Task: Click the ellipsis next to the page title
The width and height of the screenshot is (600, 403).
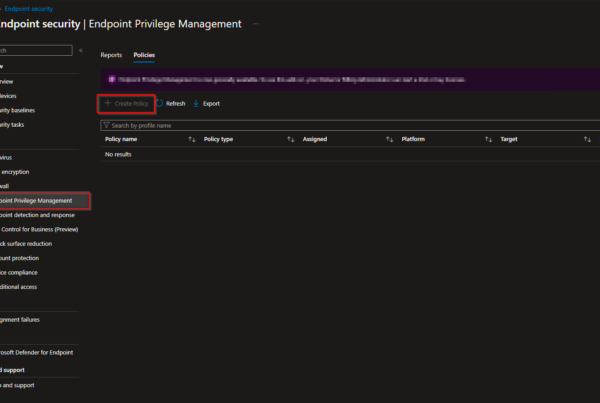Action: (255, 23)
